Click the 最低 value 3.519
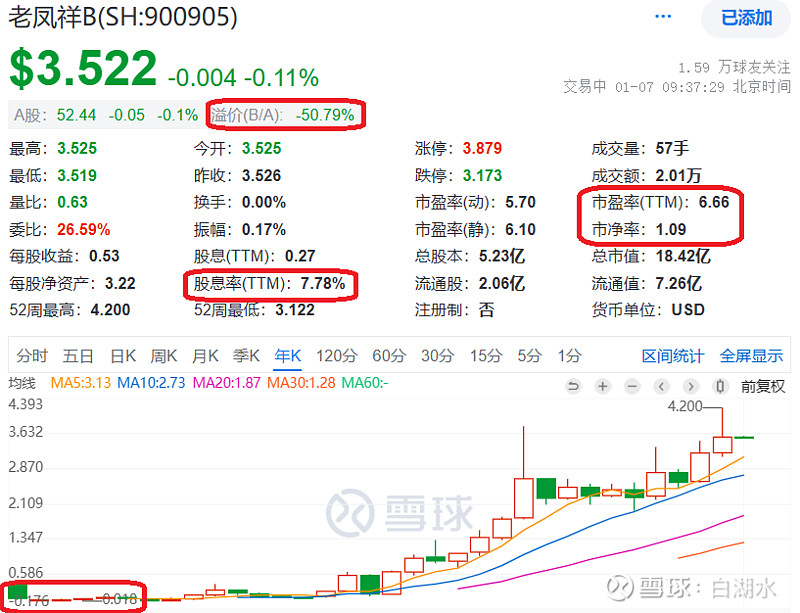Screen dimensions: 800x613 coord(77,176)
